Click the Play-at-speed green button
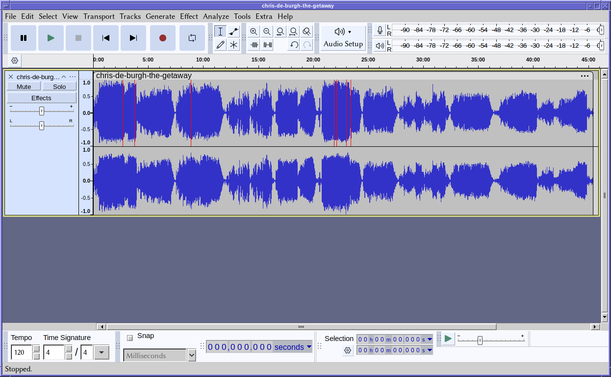The image size is (611, 377). pos(448,338)
